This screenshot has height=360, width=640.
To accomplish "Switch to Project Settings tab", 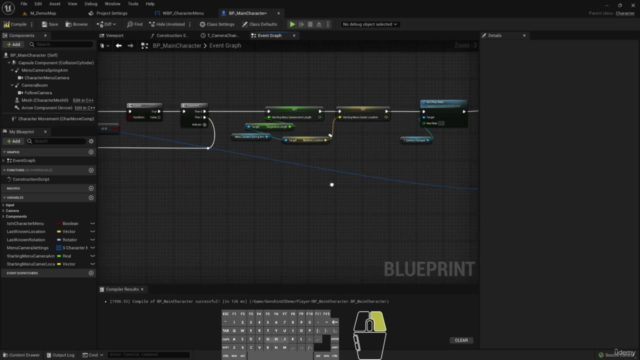I will point(111,13).
